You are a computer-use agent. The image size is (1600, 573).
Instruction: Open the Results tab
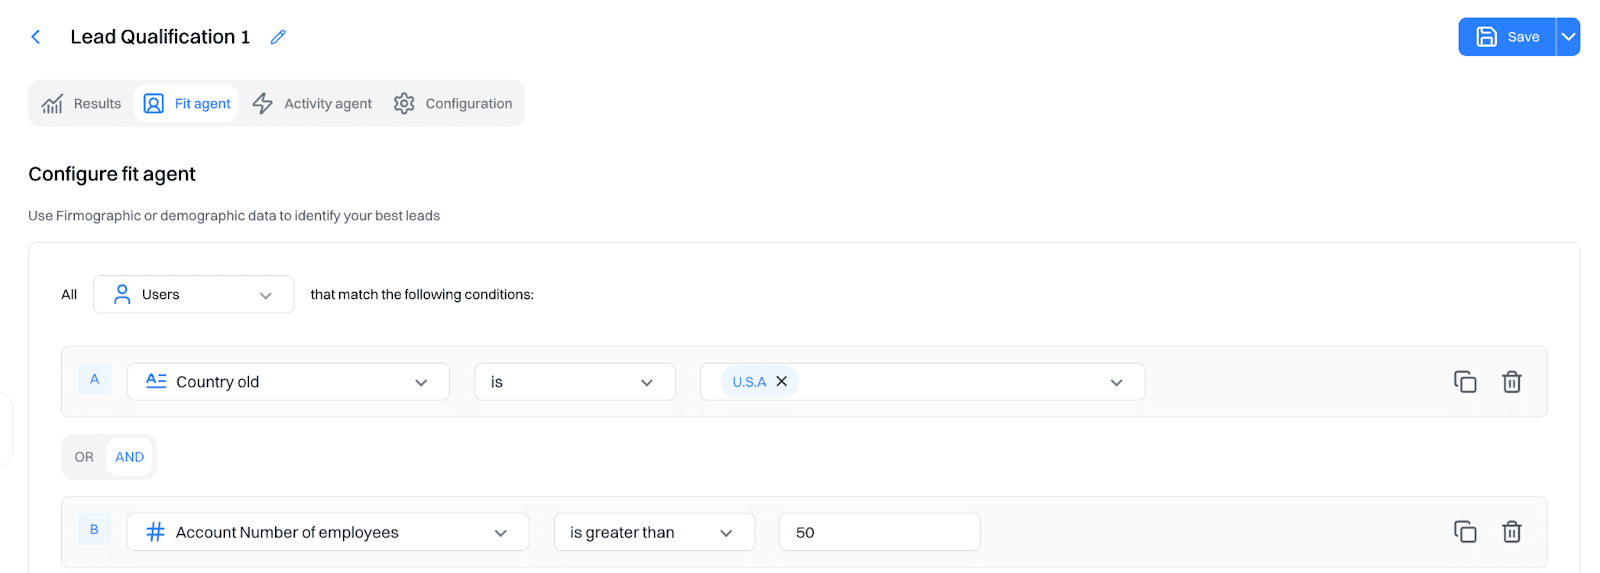[x=82, y=104]
